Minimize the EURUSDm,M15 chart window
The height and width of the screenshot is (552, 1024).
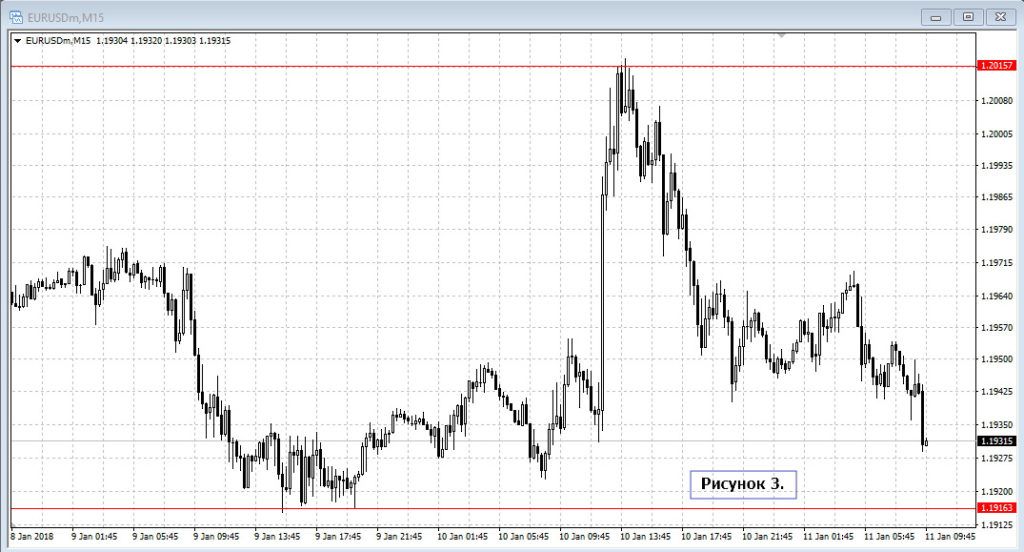point(937,16)
